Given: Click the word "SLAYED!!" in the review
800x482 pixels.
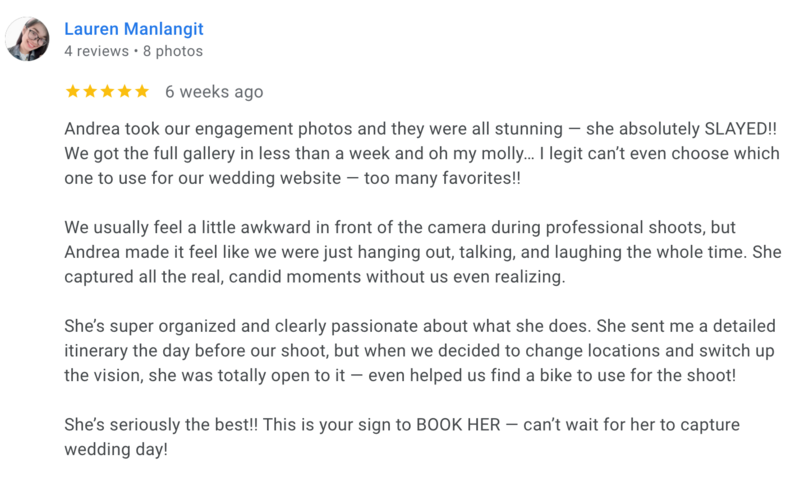Looking at the screenshot, I should [x=740, y=129].
